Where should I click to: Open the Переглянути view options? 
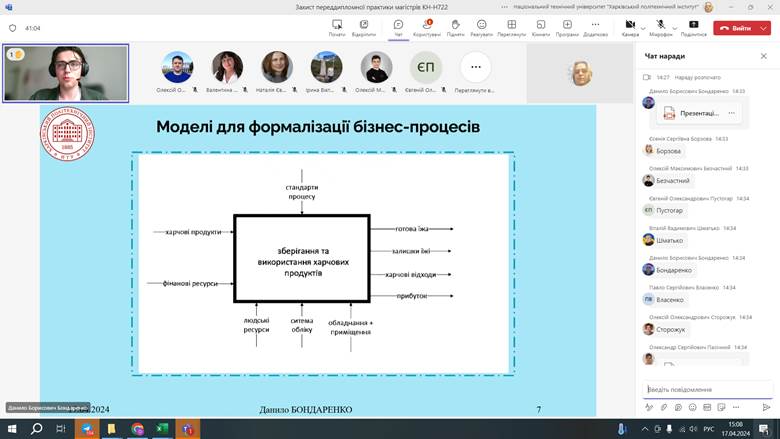511,27
